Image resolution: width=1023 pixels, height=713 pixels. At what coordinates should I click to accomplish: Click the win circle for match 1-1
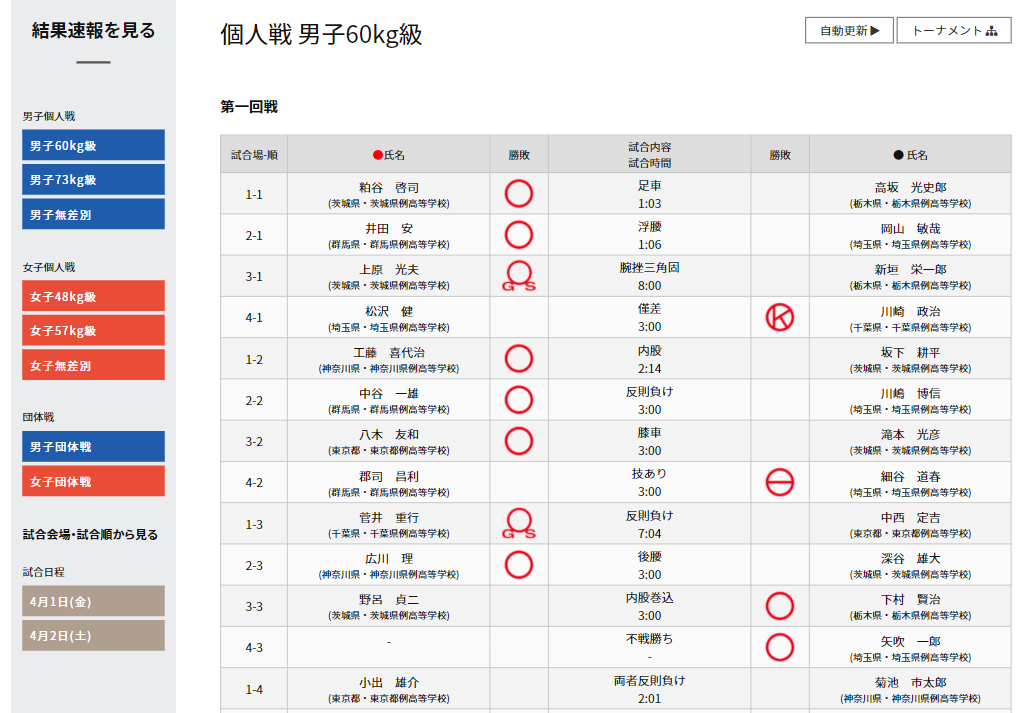[518, 193]
